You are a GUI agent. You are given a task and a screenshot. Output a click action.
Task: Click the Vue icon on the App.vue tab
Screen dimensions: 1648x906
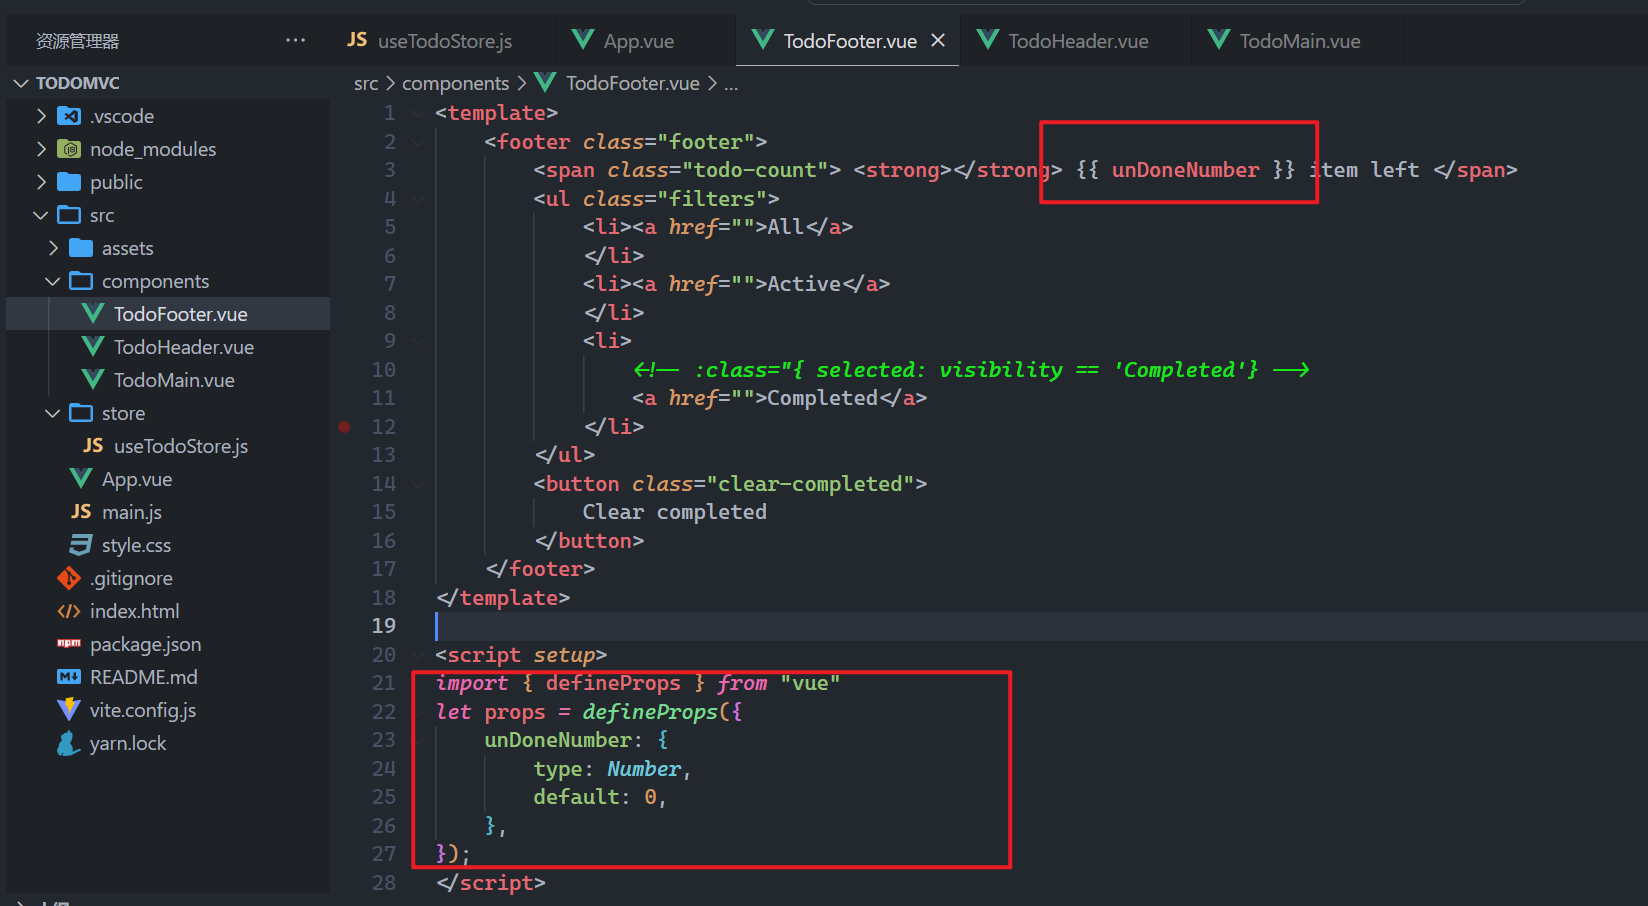tap(583, 40)
